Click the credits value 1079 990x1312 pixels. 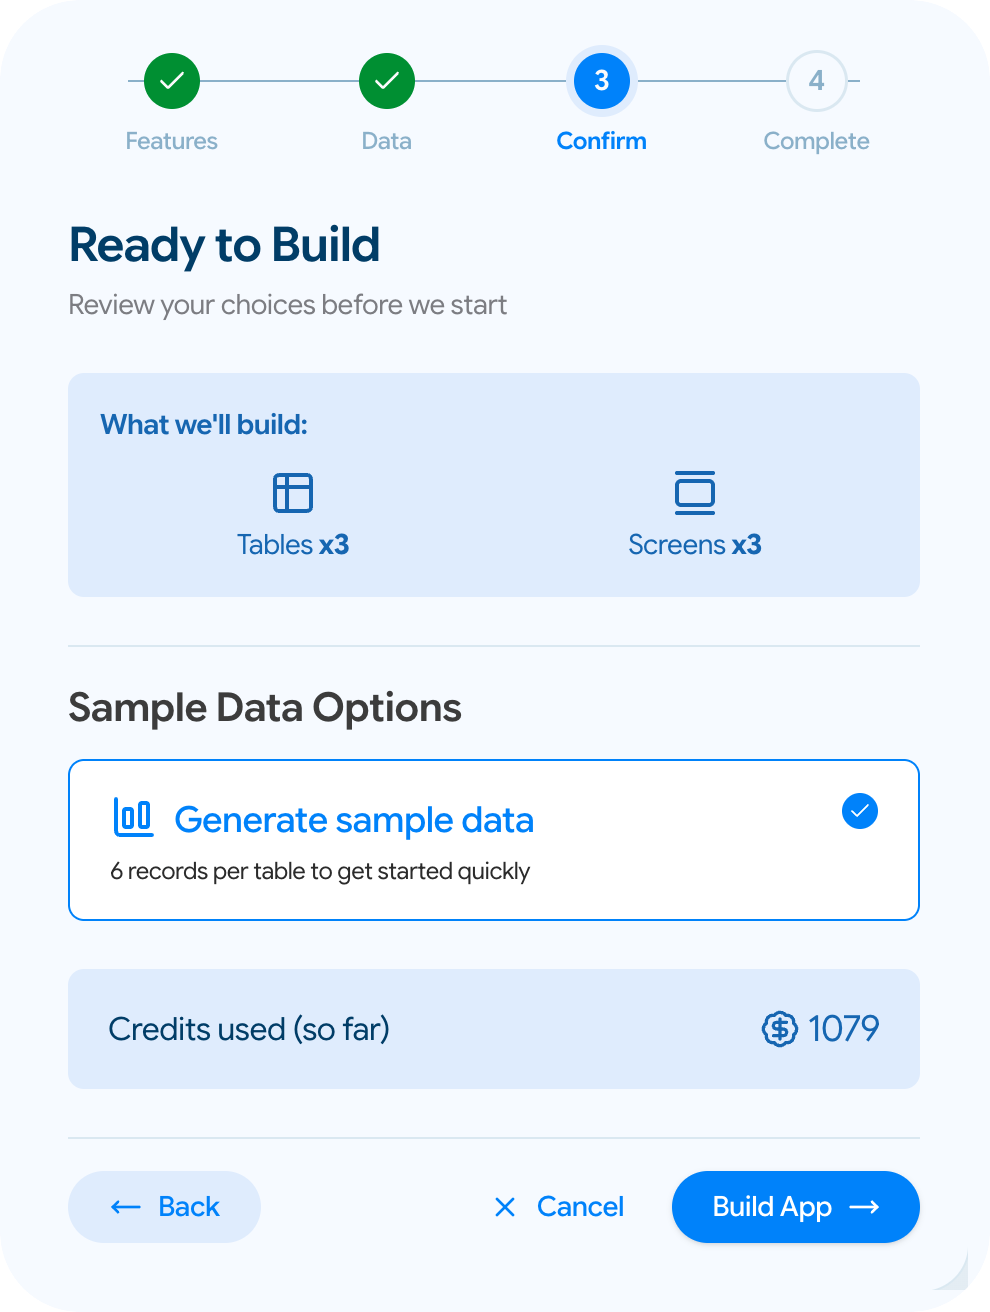(x=844, y=1028)
